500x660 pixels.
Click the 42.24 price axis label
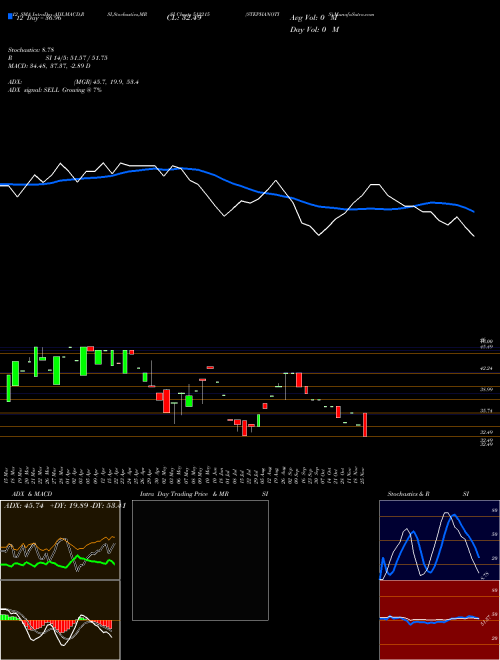(x=487, y=368)
